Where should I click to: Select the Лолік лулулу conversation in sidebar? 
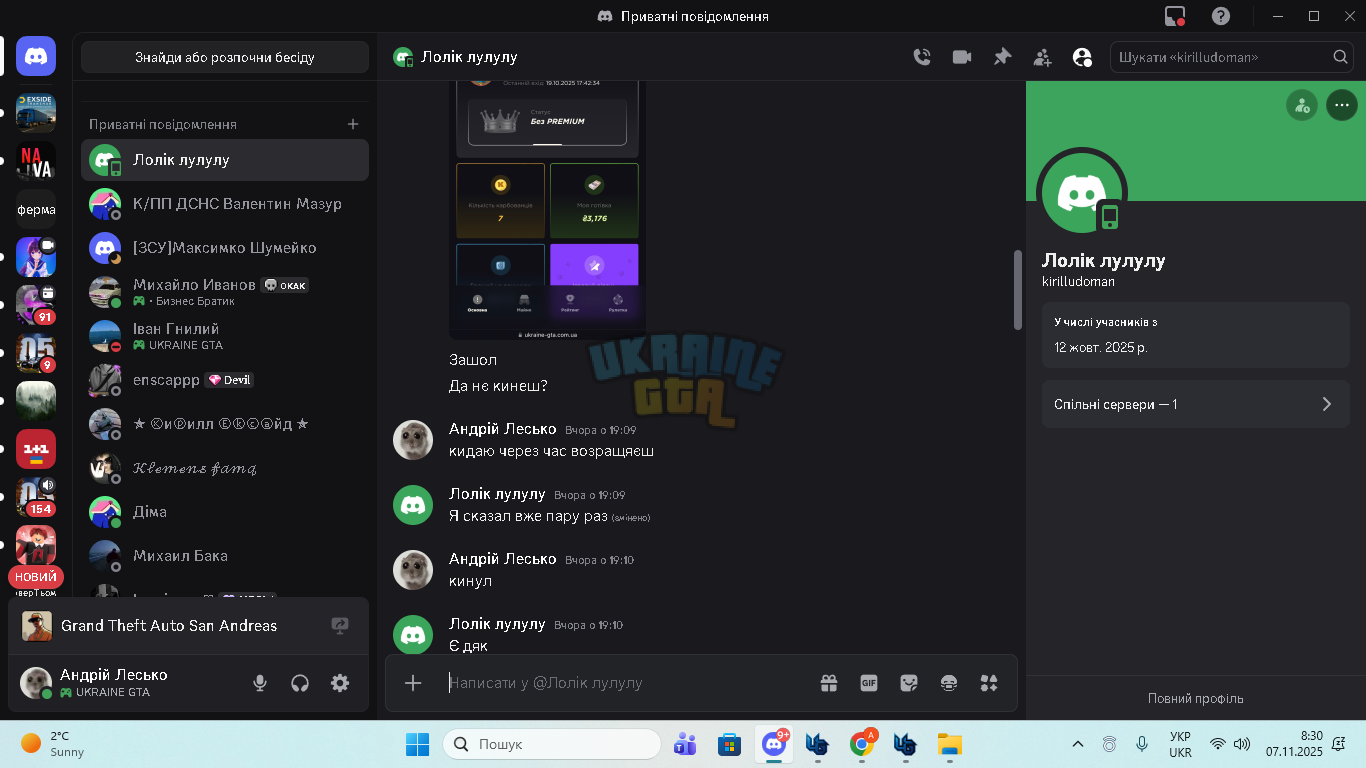click(x=225, y=160)
